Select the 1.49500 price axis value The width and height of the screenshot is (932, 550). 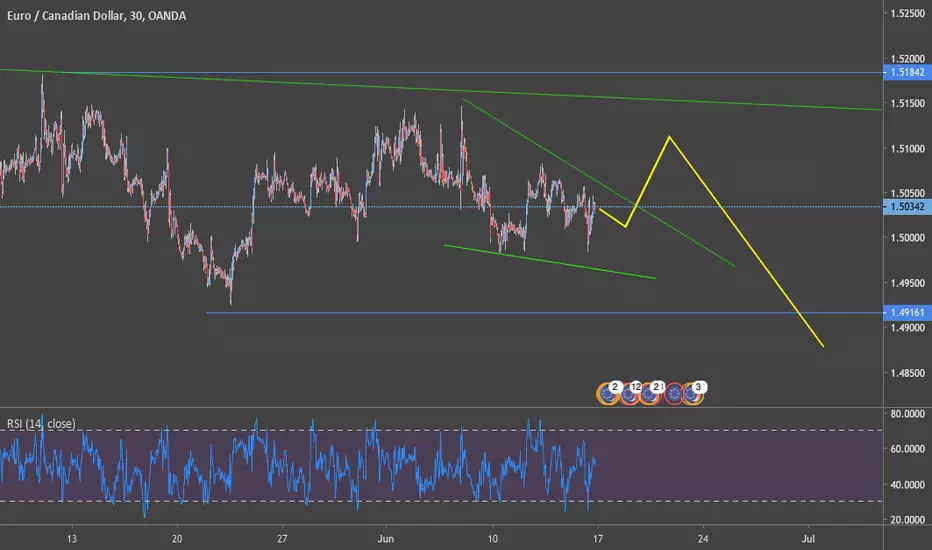908,283
